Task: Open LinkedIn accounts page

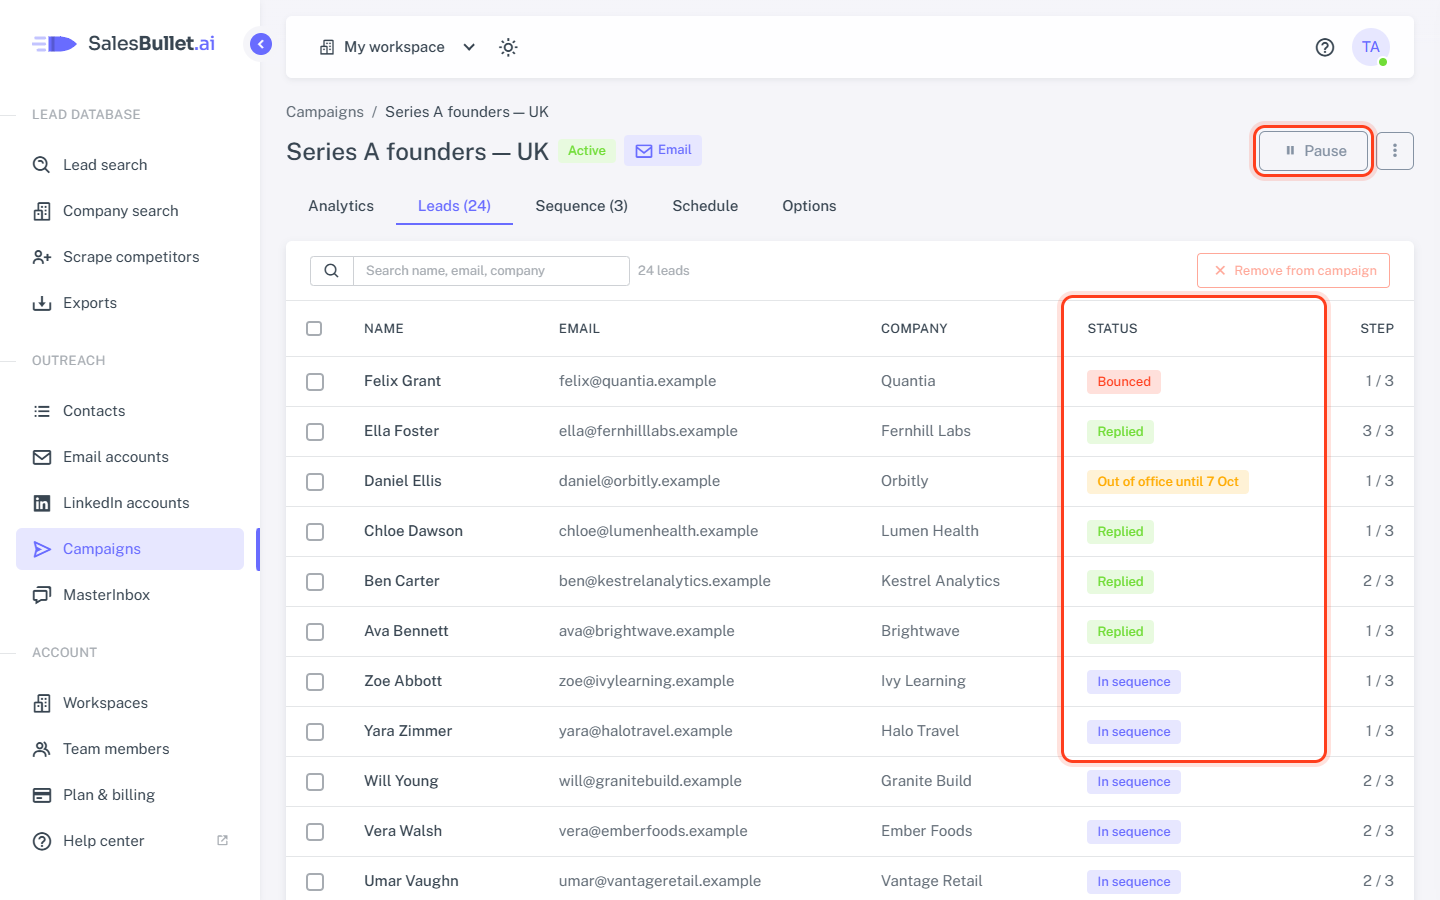Action: click(130, 503)
